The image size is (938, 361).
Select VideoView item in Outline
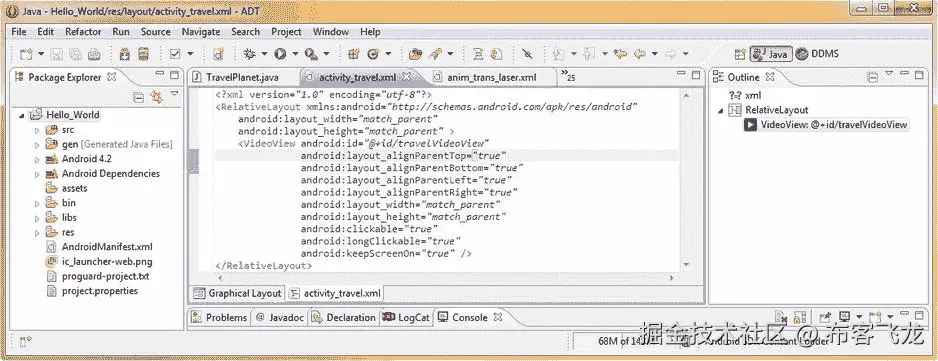(x=826, y=125)
